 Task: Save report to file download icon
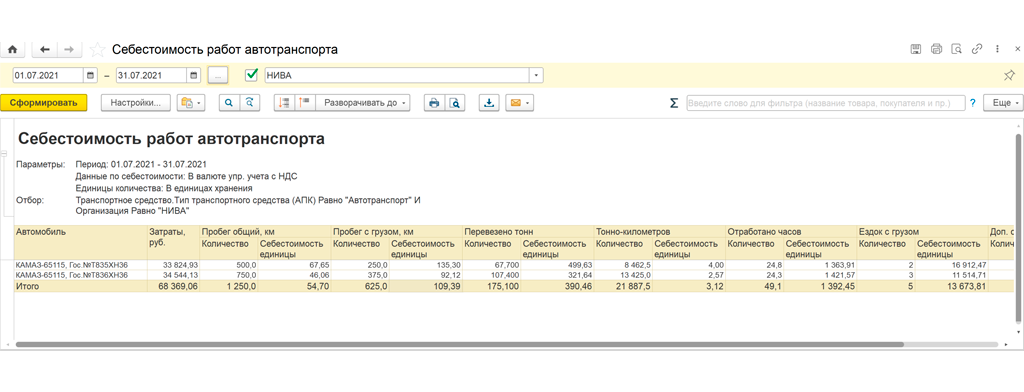pos(488,103)
